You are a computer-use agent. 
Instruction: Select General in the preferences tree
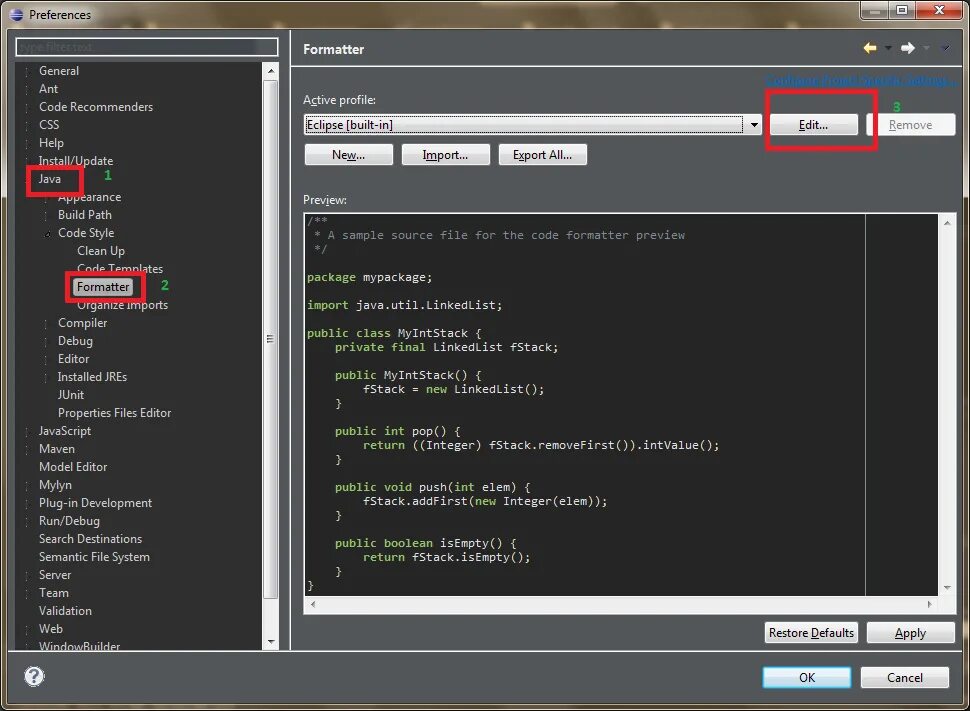[59, 71]
